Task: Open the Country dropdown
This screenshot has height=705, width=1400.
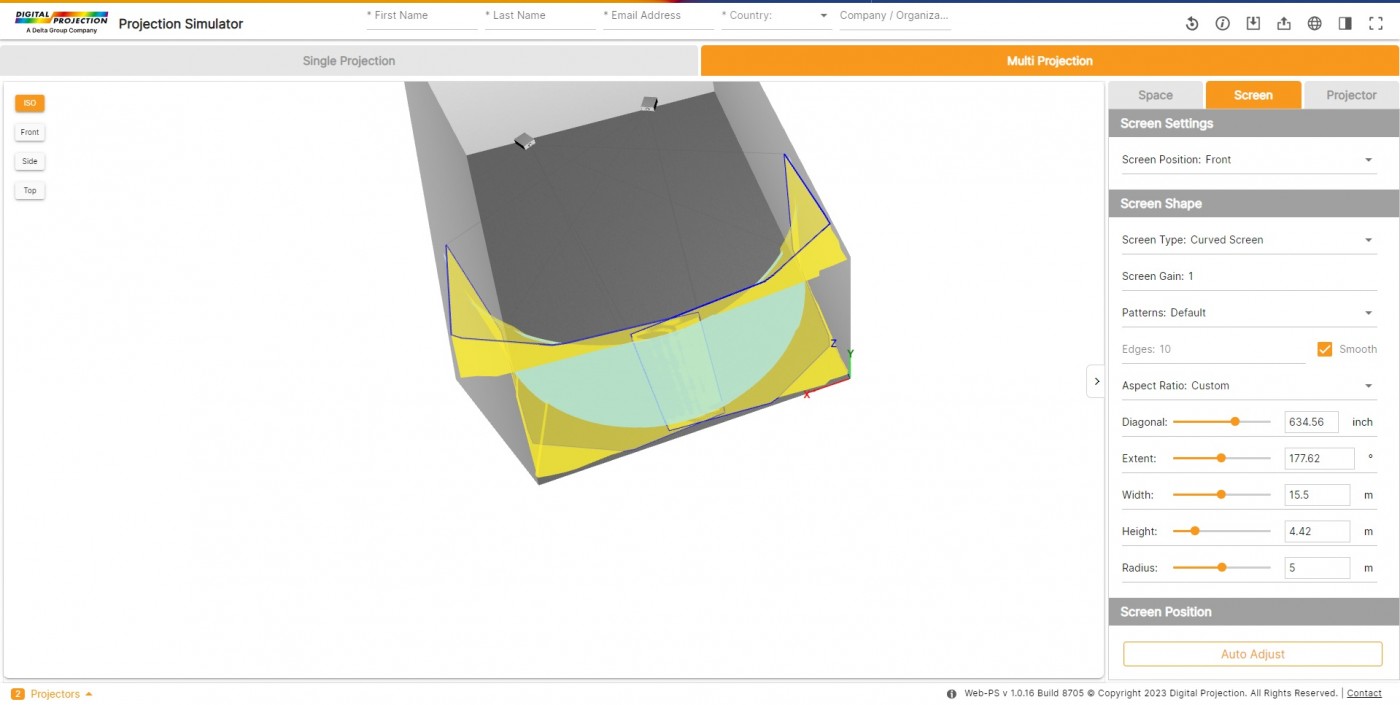Action: pos(776,16)
